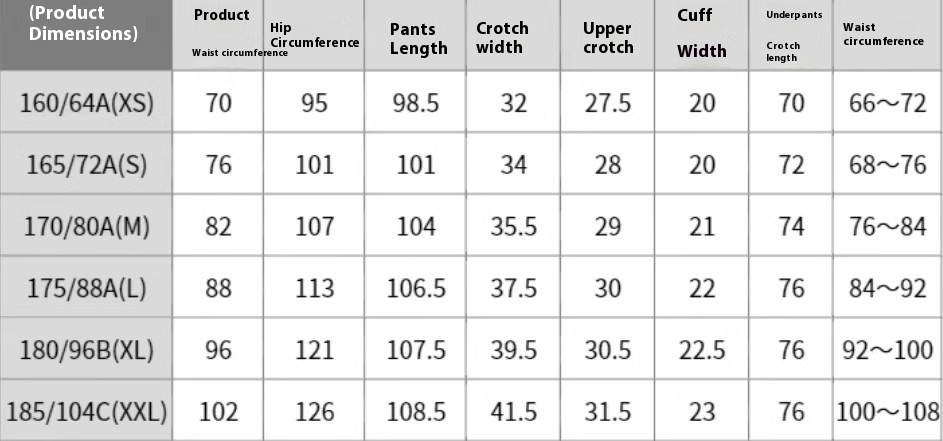Select the Crotch width column header
The height and width of the screenshot is (441, 943).
[x=513, y=34]
